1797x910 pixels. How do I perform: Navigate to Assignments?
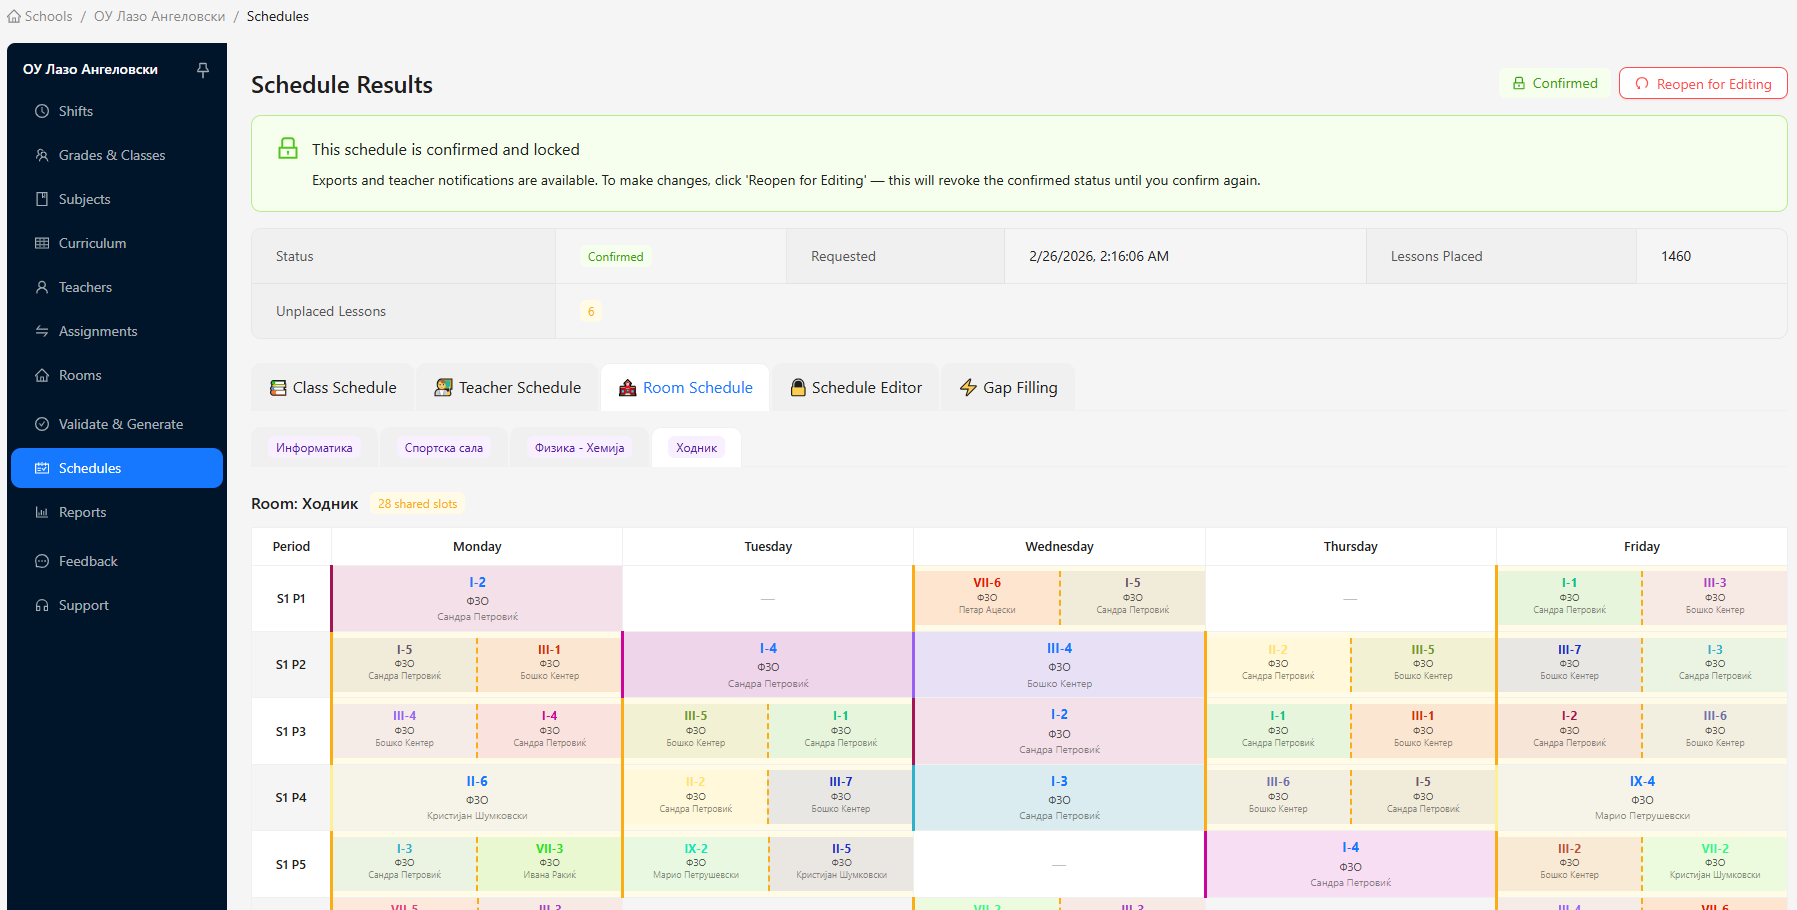pyautogui.click(x=117, y=331)
